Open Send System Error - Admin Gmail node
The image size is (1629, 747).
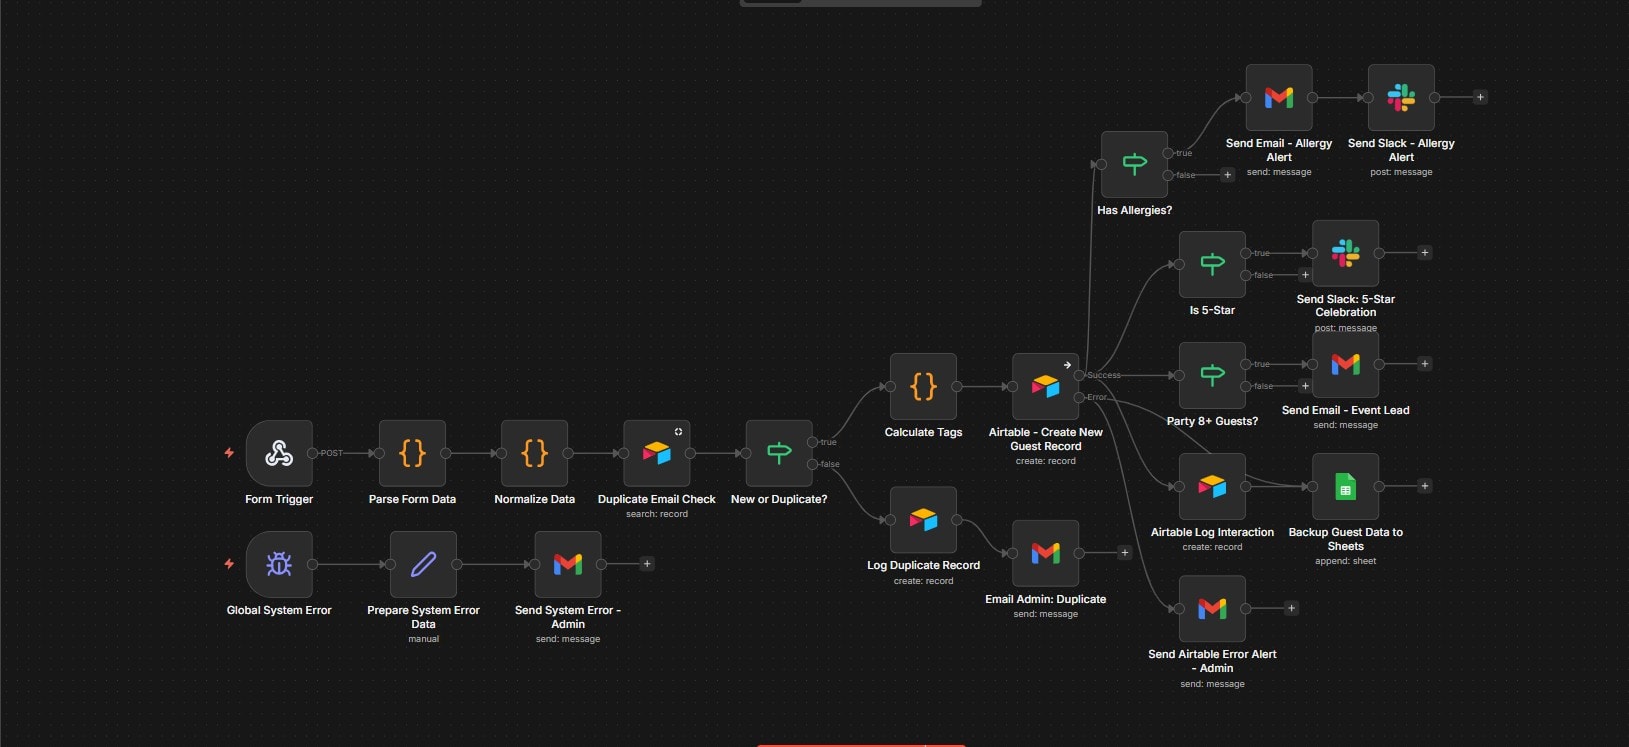tap(568, 564)
